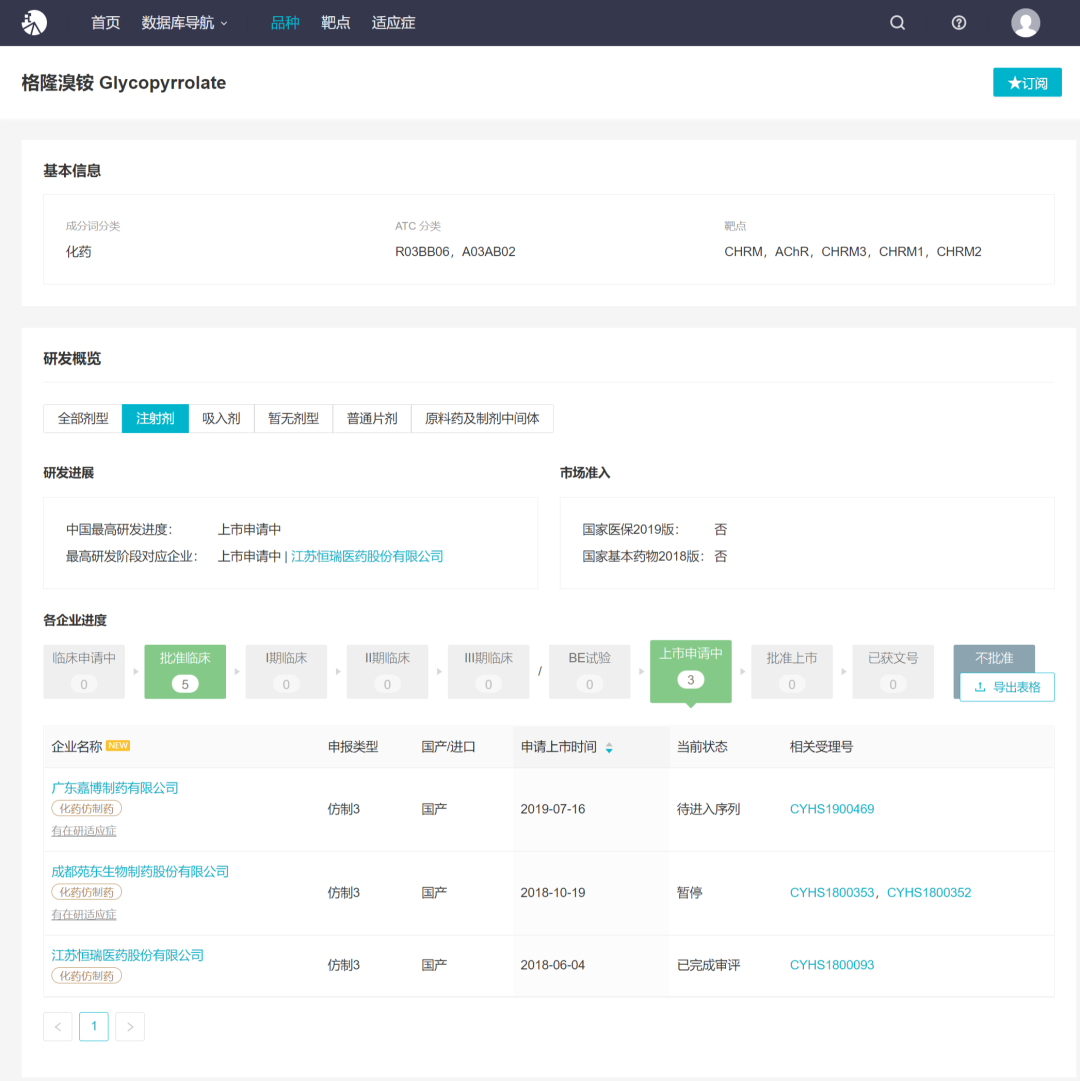The height and width of the screenshot is (1081, 1080).
Task: Open the 江苏恒瑞医药股份有限公司 link in 研发进展
Action: pyautogui.click(x=367, y=556)
